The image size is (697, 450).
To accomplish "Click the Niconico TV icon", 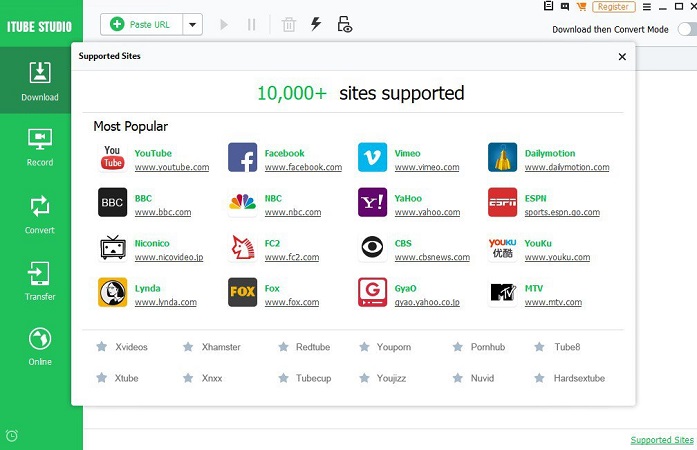I will pos(112,247).
